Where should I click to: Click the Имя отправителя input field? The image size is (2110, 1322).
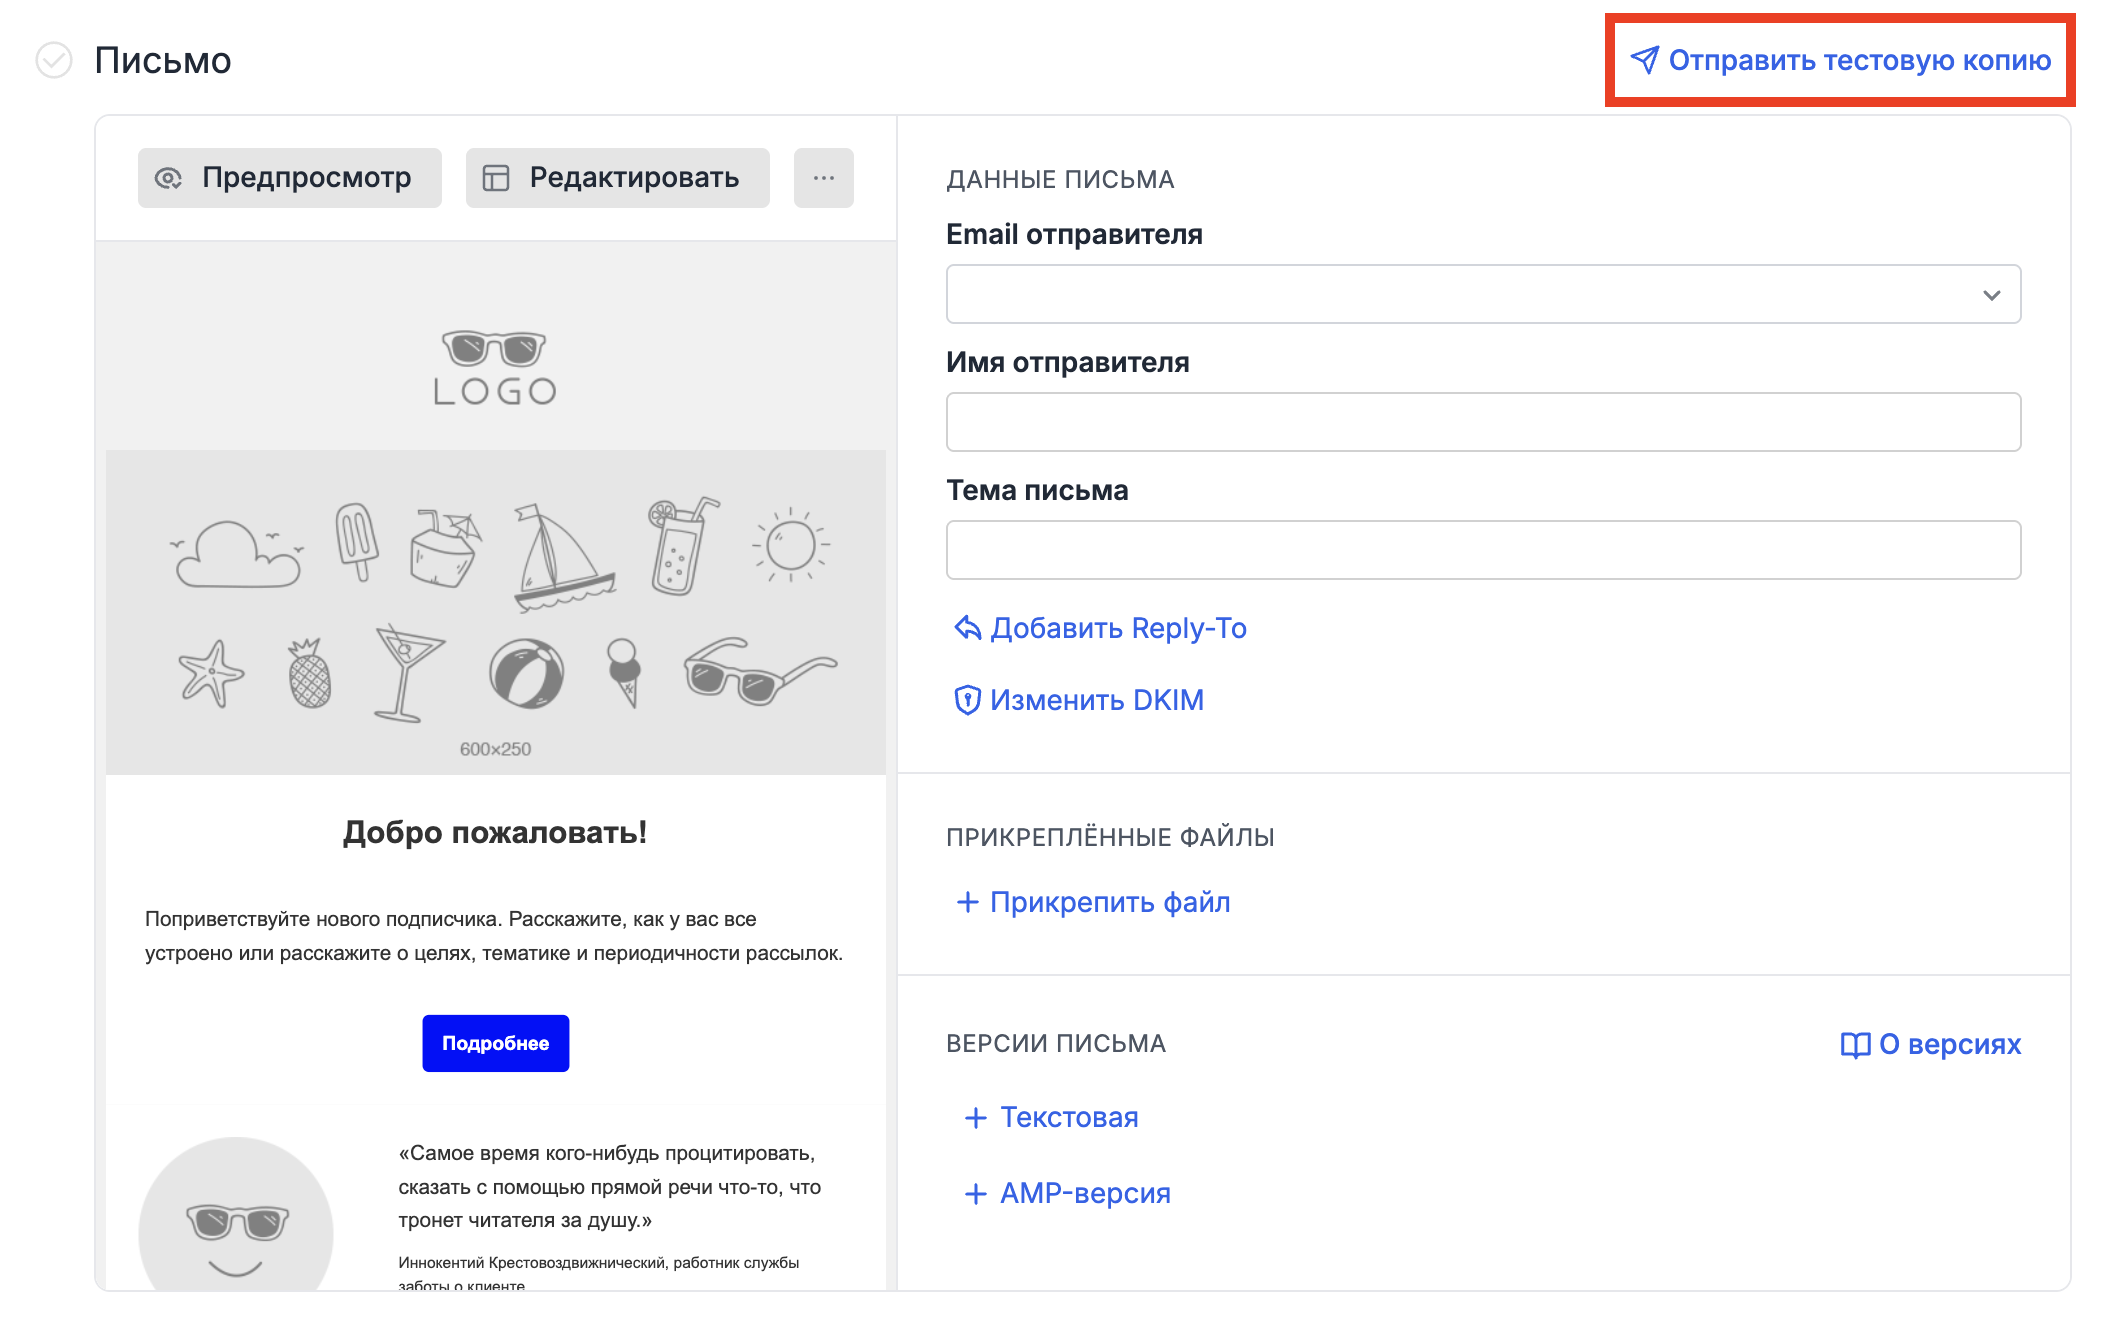[1483, 422]
